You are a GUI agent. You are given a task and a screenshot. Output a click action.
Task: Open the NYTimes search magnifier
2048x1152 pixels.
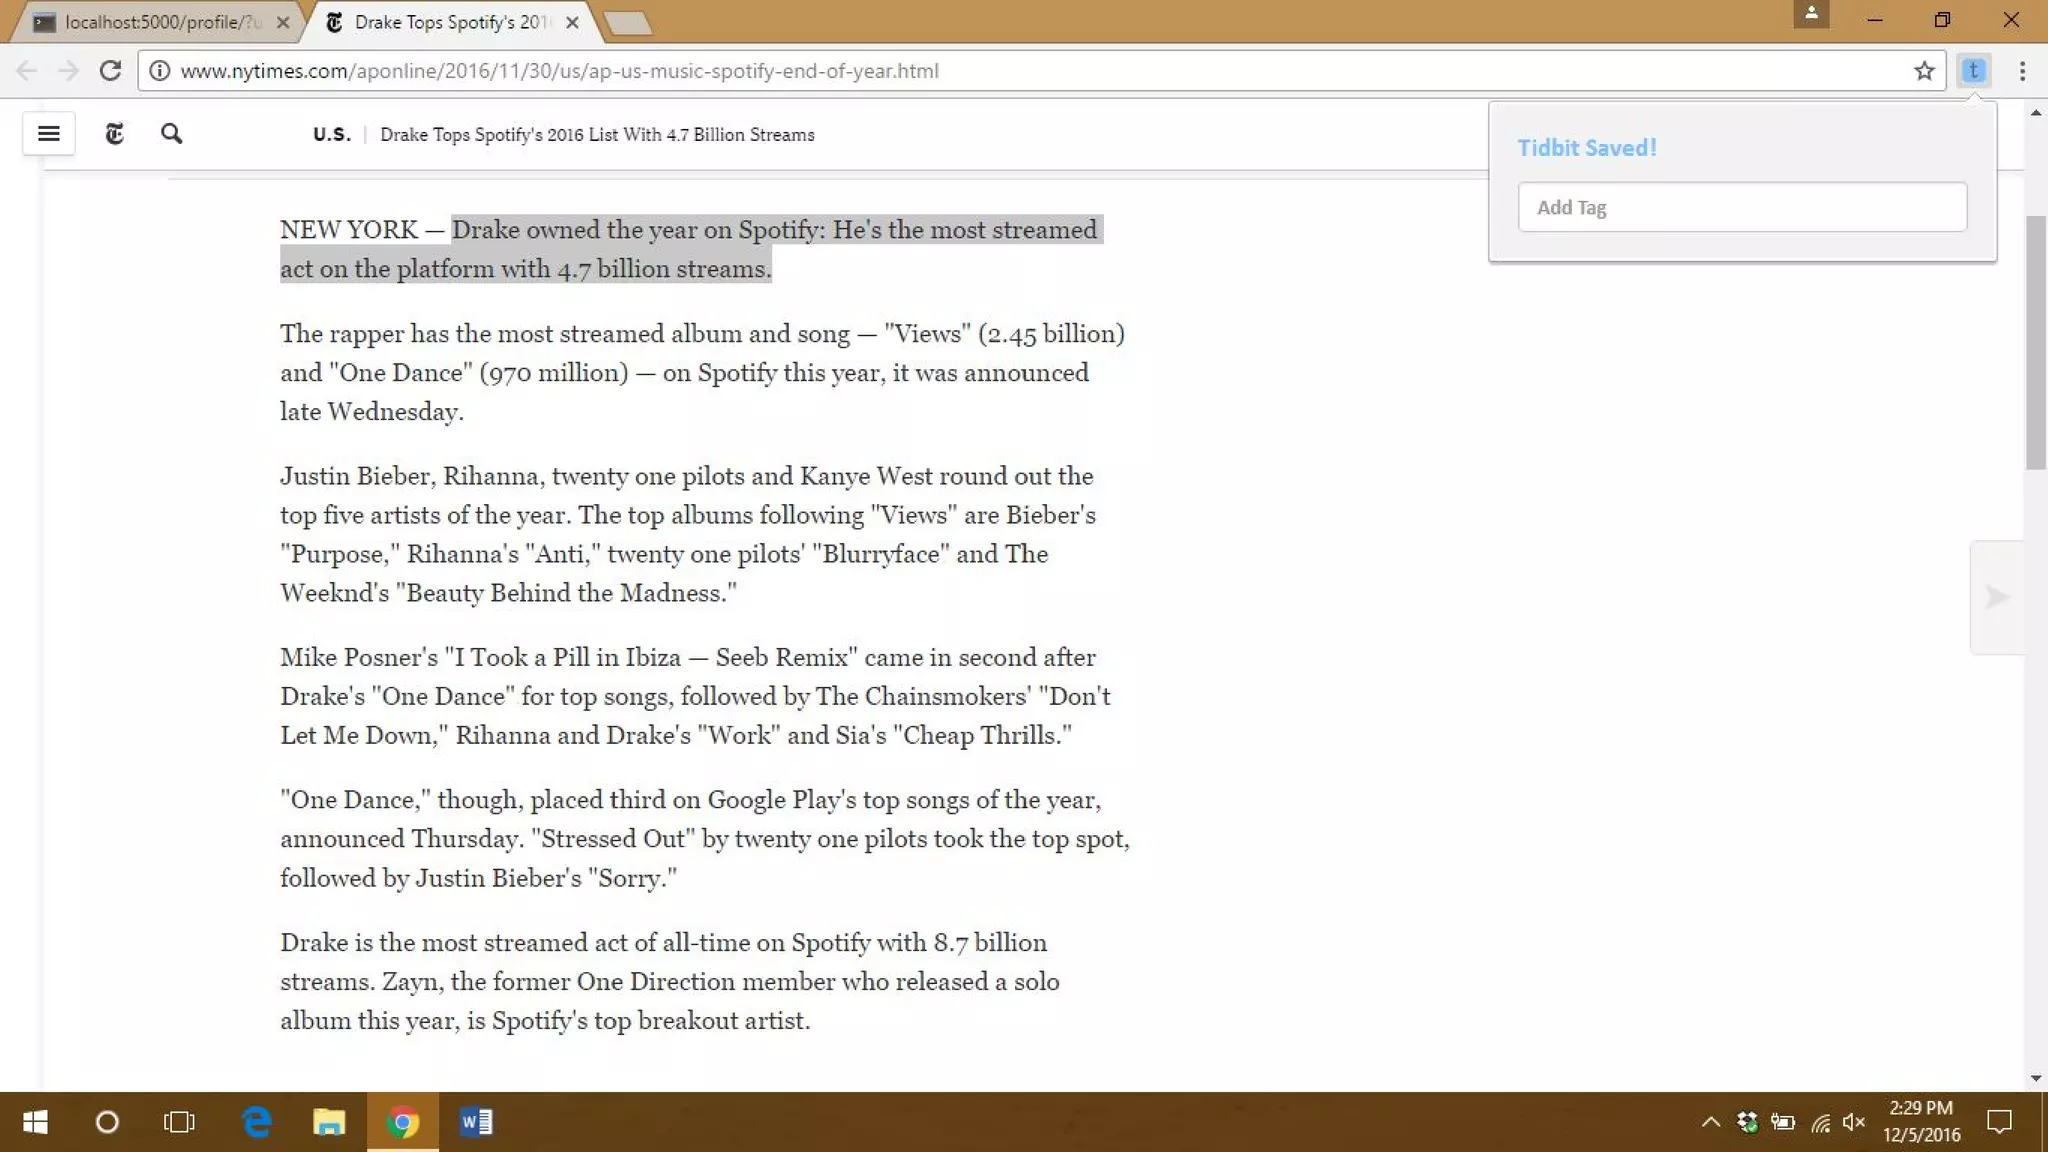[x=171, y=134]
